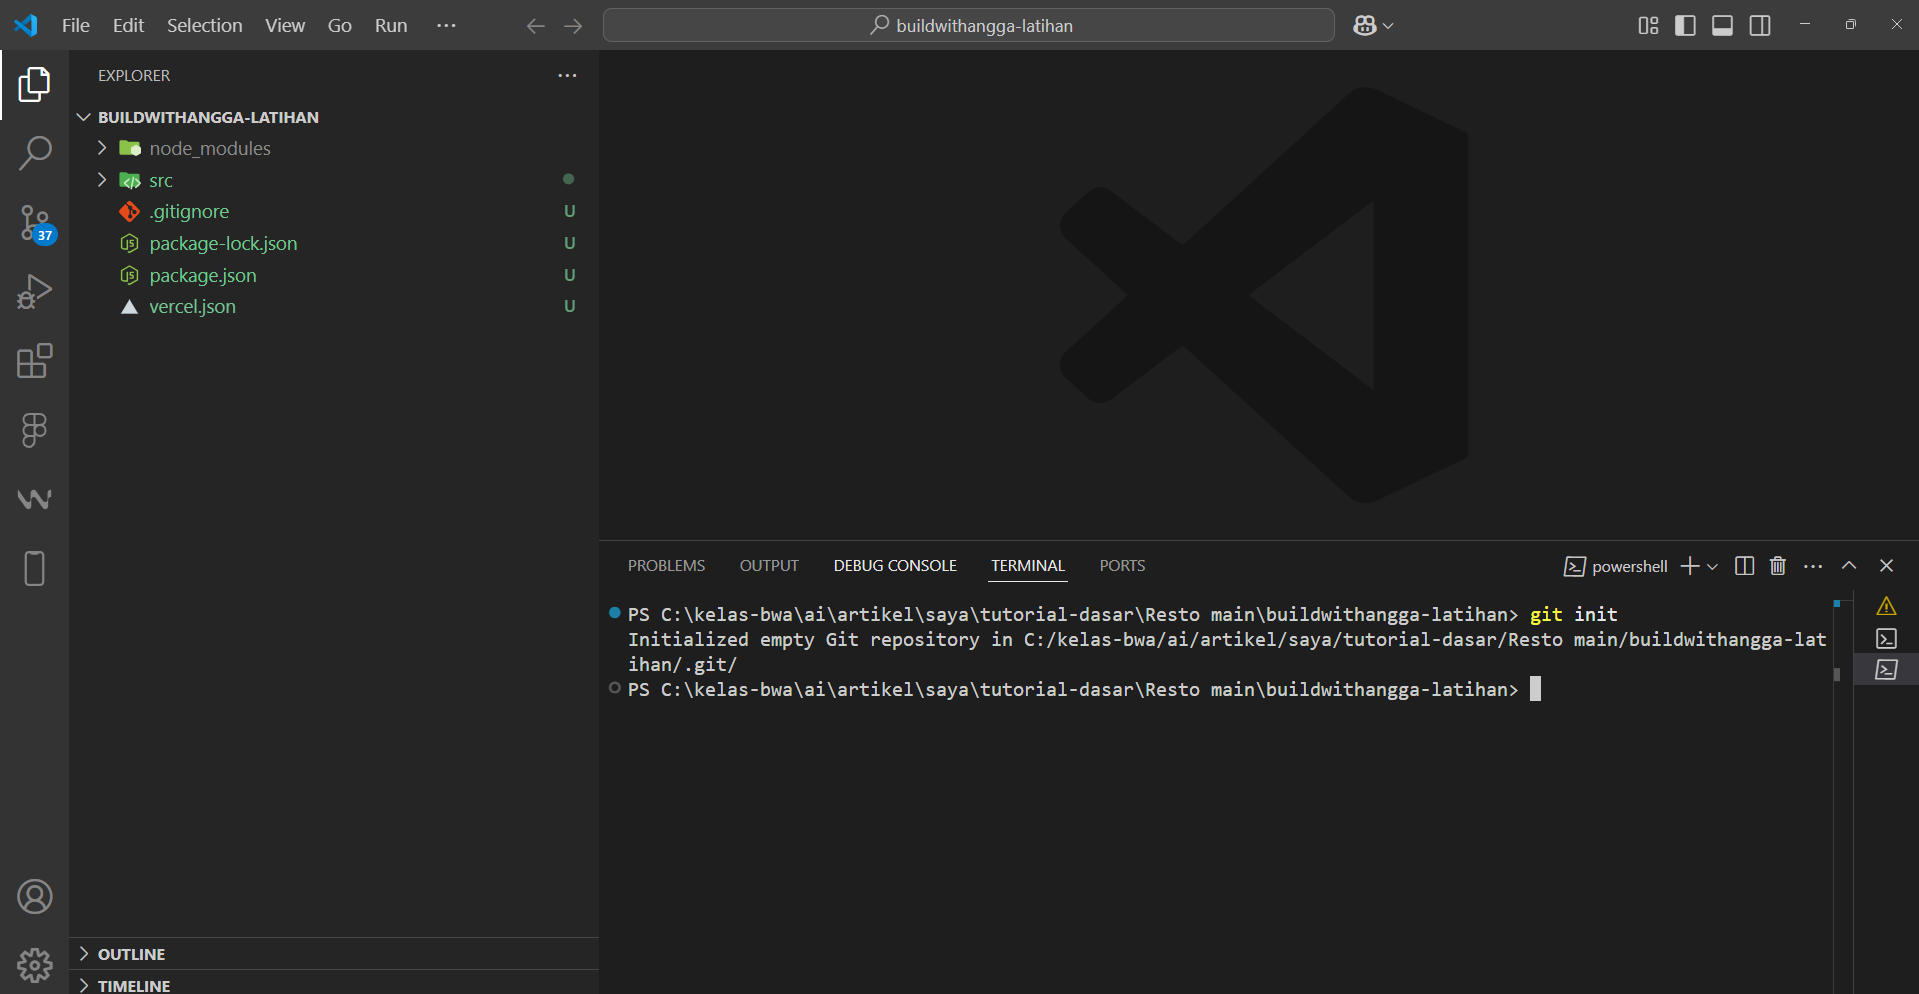Kill the terminal with trash icon

[x=1778, y=566]
